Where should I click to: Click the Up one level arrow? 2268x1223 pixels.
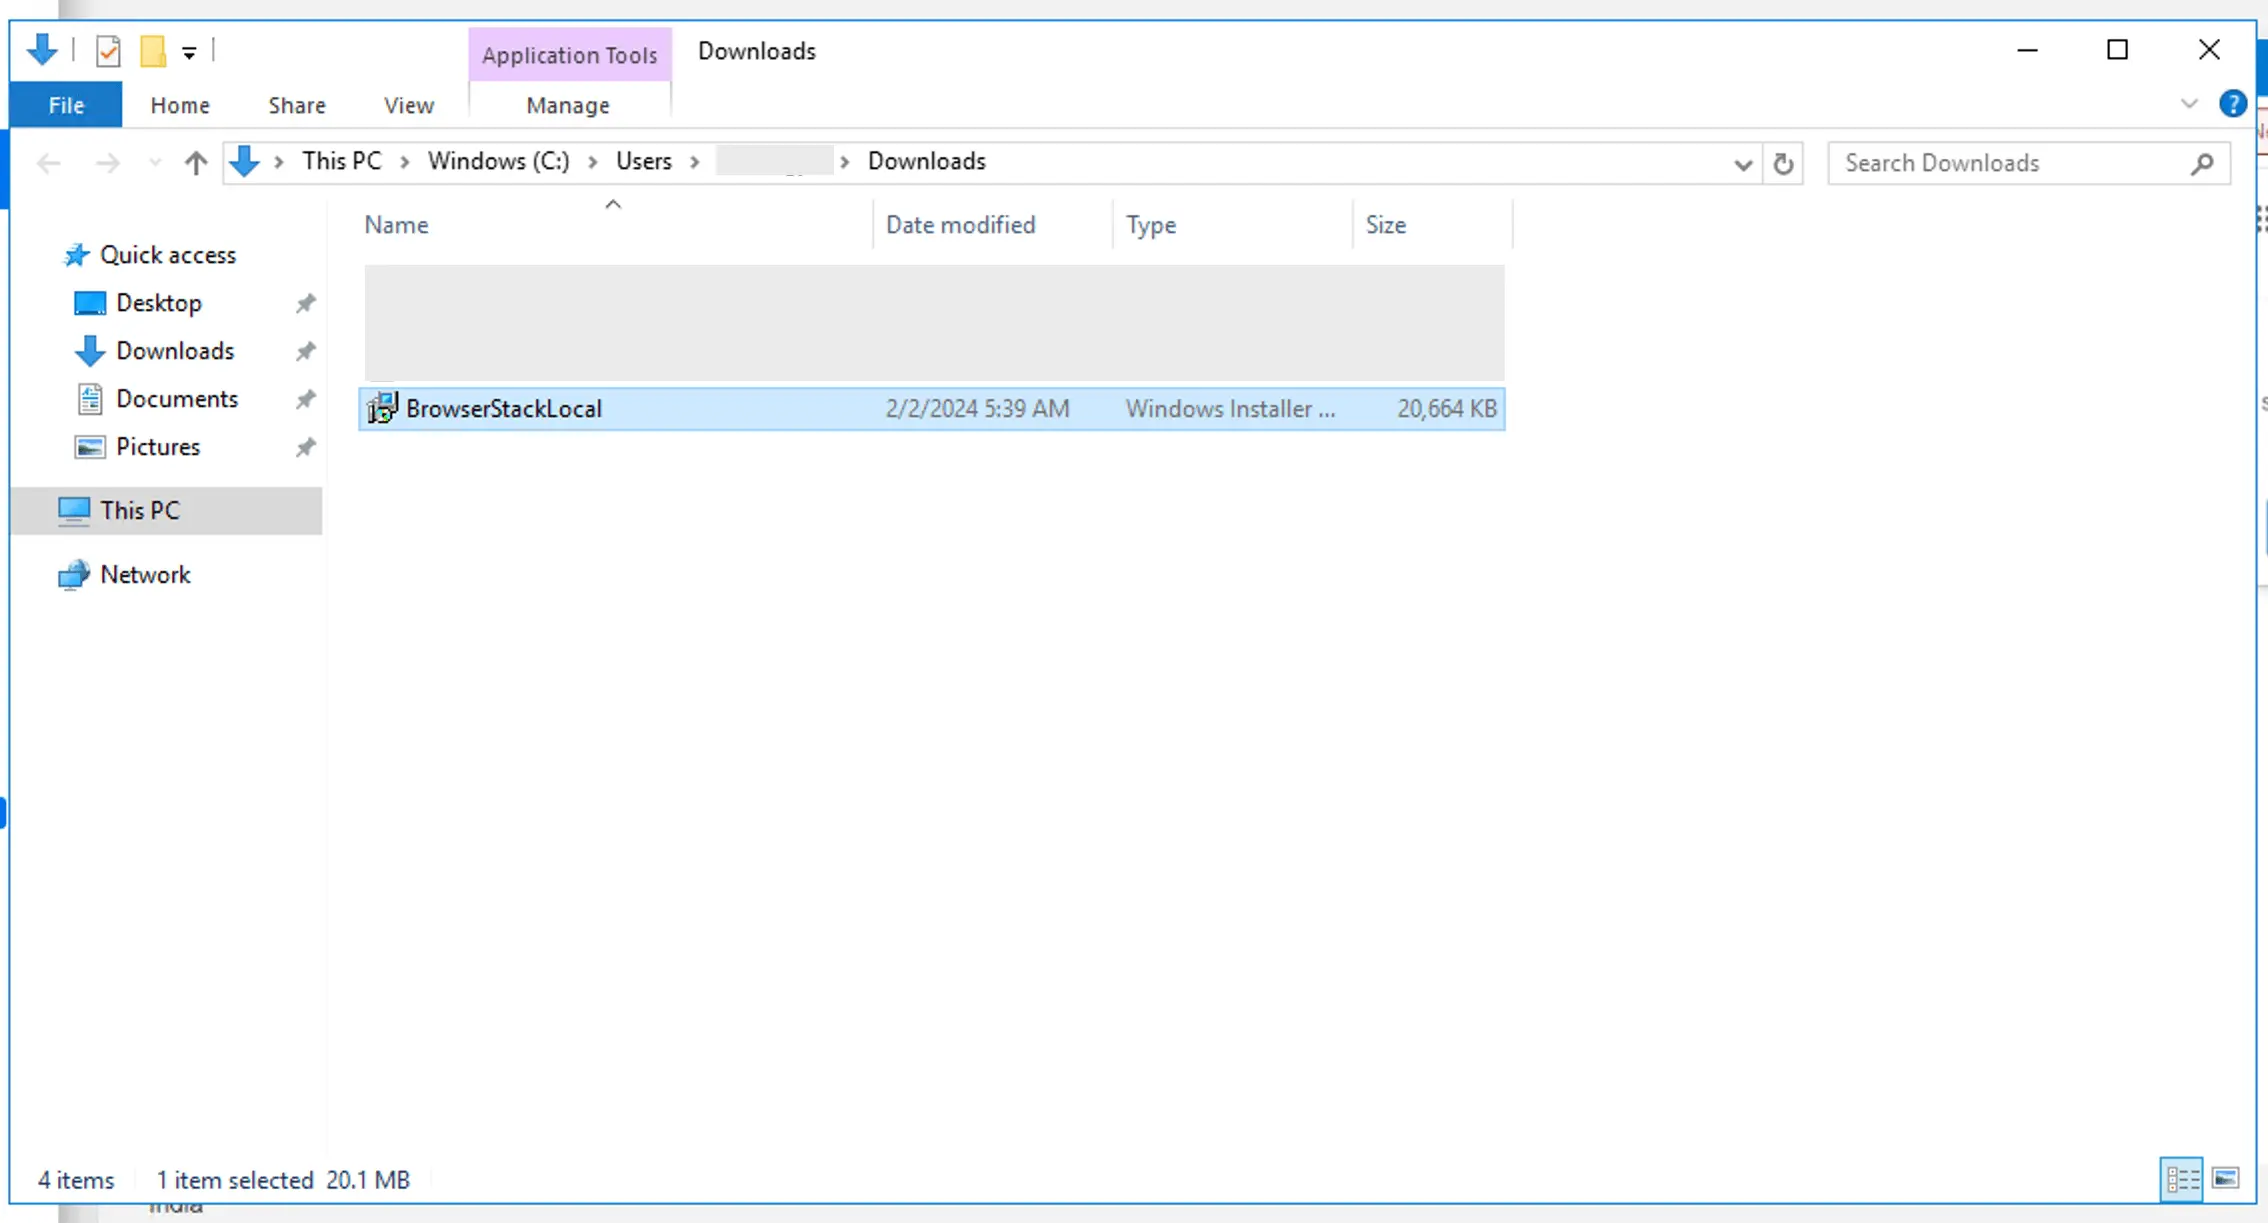pos(196,163)
